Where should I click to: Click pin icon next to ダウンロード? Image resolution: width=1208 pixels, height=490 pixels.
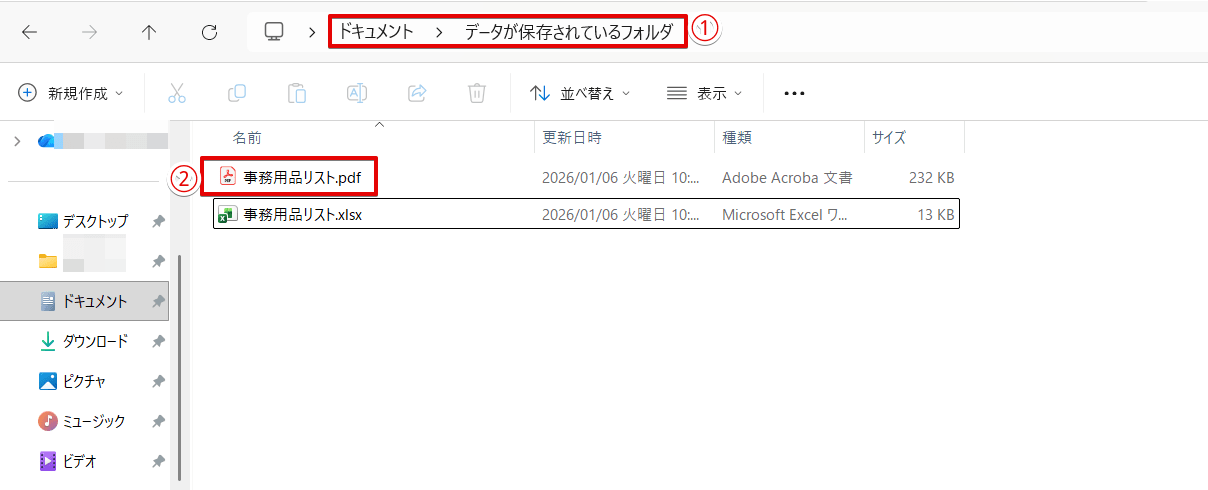pos(158,342)
